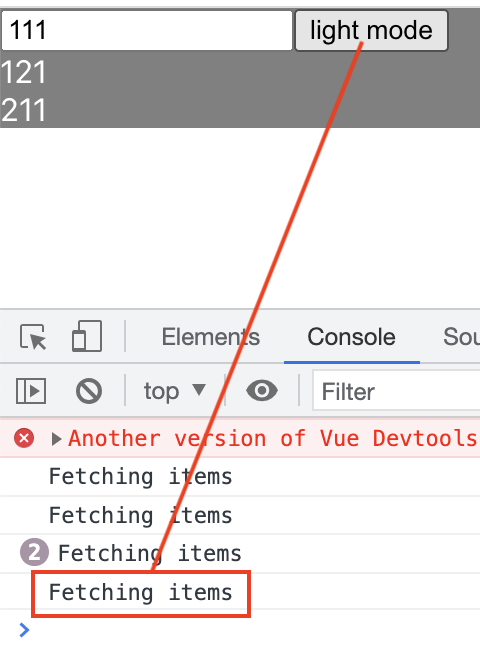Screen dimensions: 480x652
Task: Select the Console tab
Action: (x=351, y=337)
